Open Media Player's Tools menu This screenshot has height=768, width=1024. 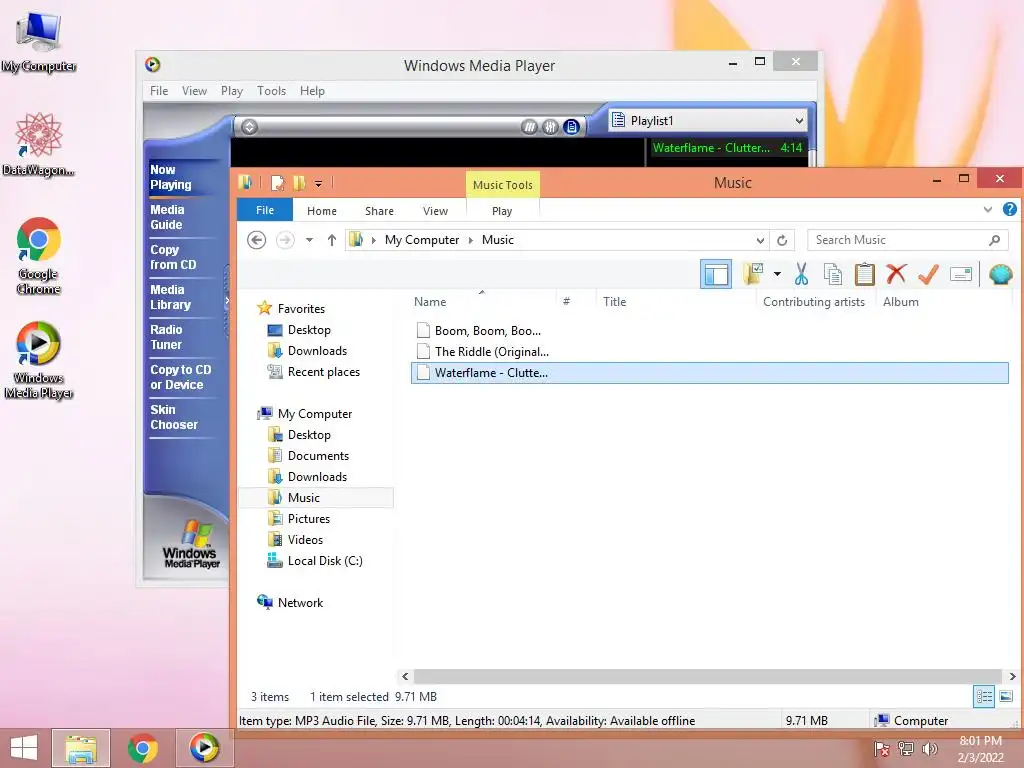pyautogui.click(x=271, y=91)
